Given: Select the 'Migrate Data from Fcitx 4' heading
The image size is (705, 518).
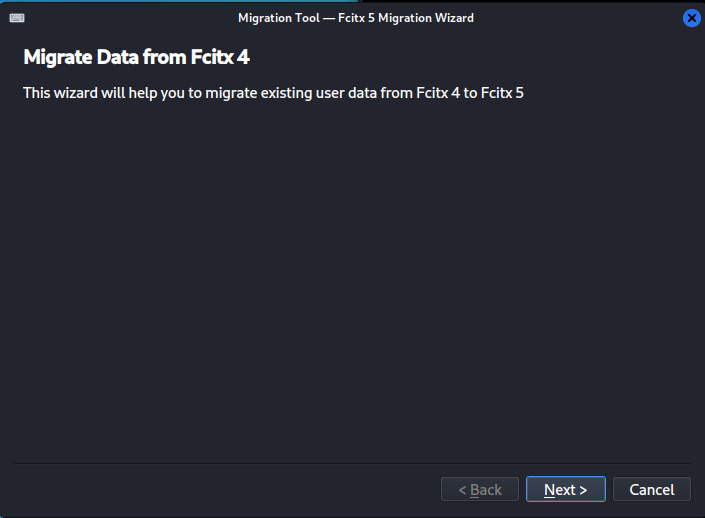Looking at the screenshot, I should 136,57.
